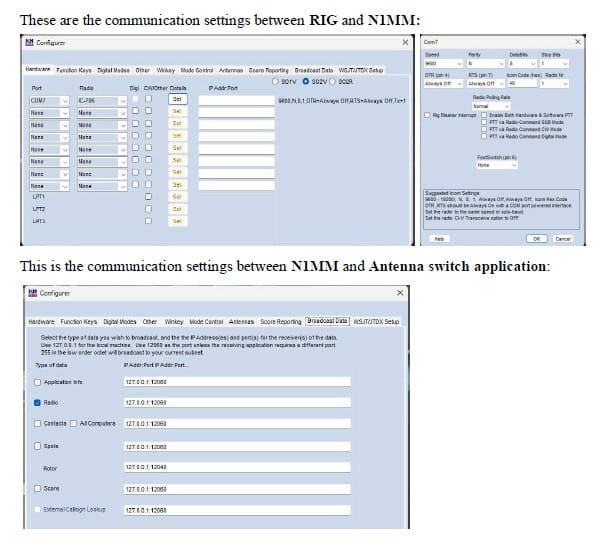Screen dimensions: 606x539
Task: Select the SO1V radio option
Action: click(x=275, y=82)
